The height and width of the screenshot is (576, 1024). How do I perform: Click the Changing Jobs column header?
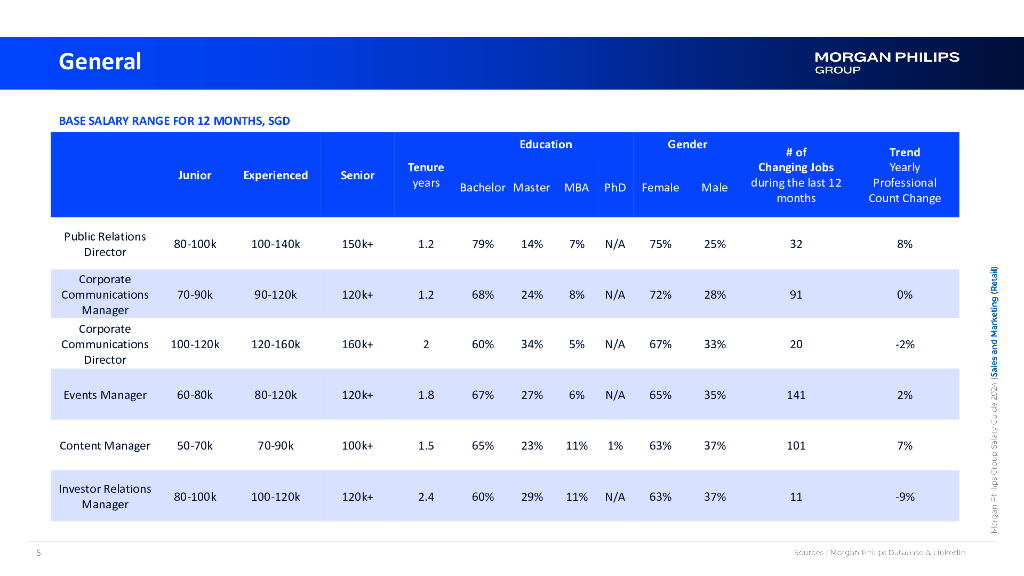pos(796,175)
